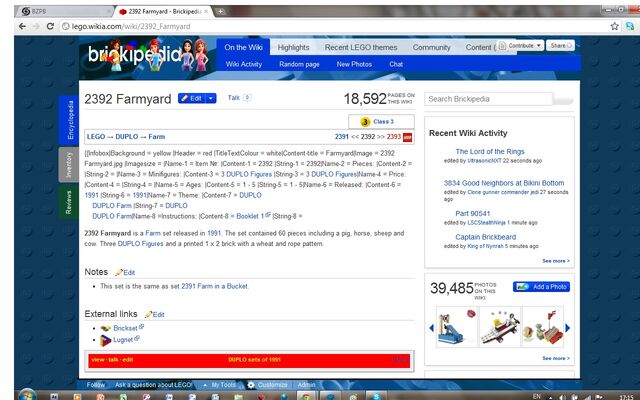Go to next set 2393
640x400 pixels.
coord(394,137)
